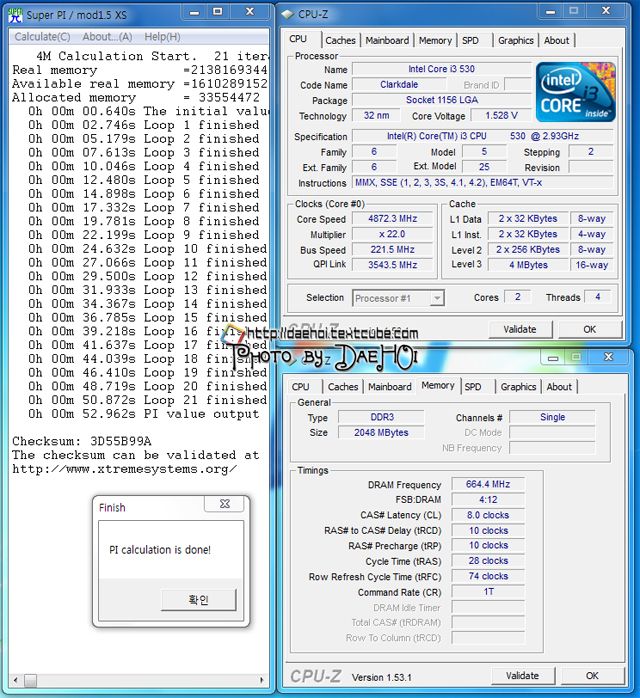Click the Multiplier value x 22.0
The height and width of the screenshot is (698, 640).
pyautogui.click(x=393, y=234)
